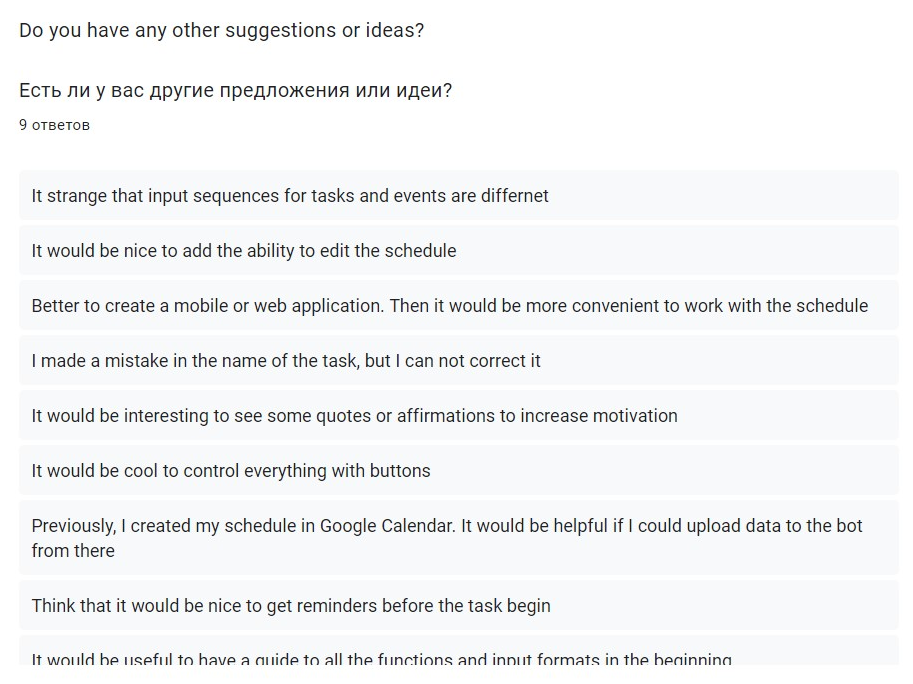913x684 pixels.
Task: Select the partially visible response about a functions guide
Action: [x=381, y=659]
